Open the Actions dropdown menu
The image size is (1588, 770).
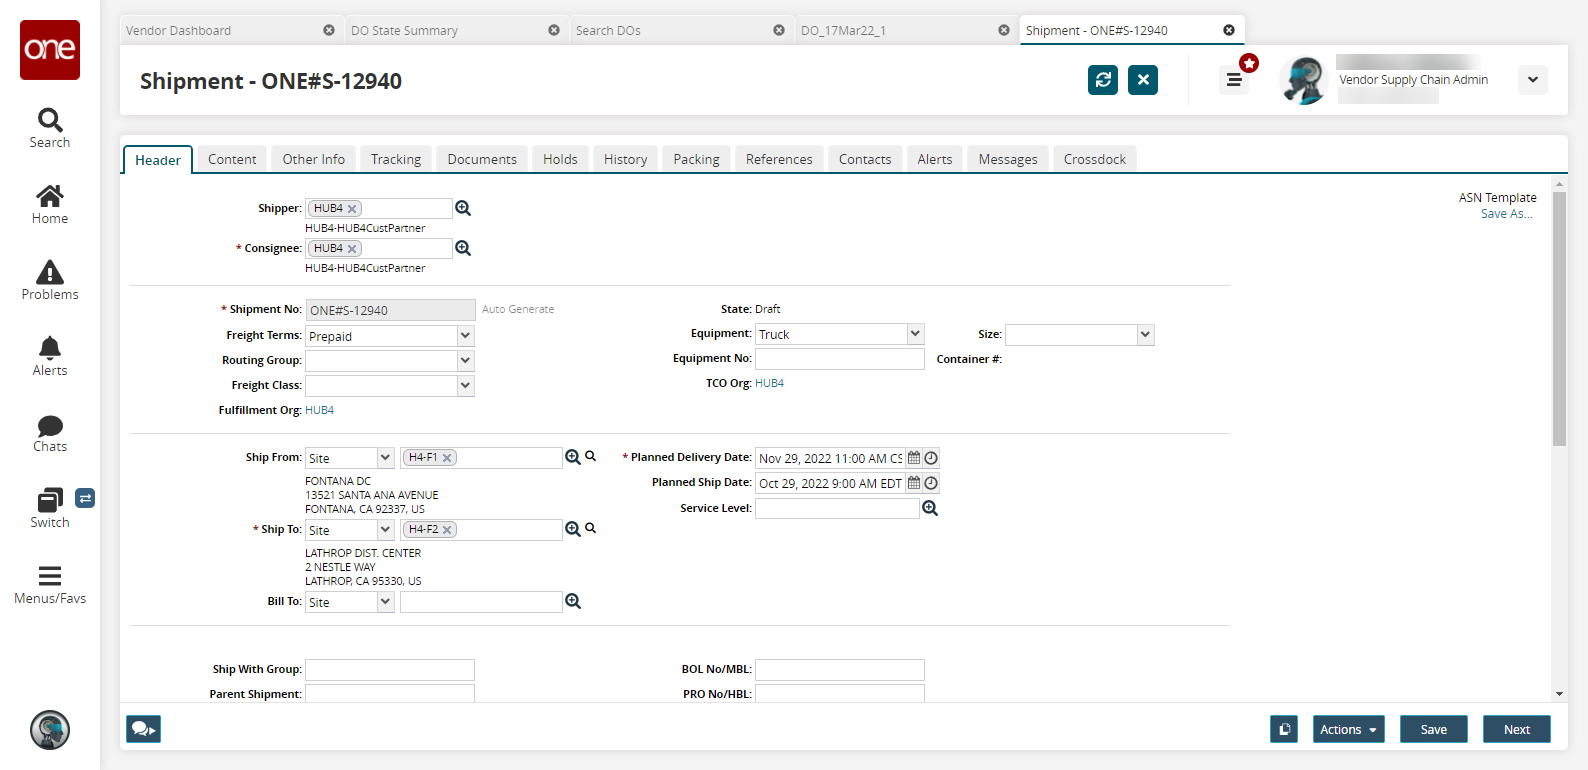(x=1348, y=729)
